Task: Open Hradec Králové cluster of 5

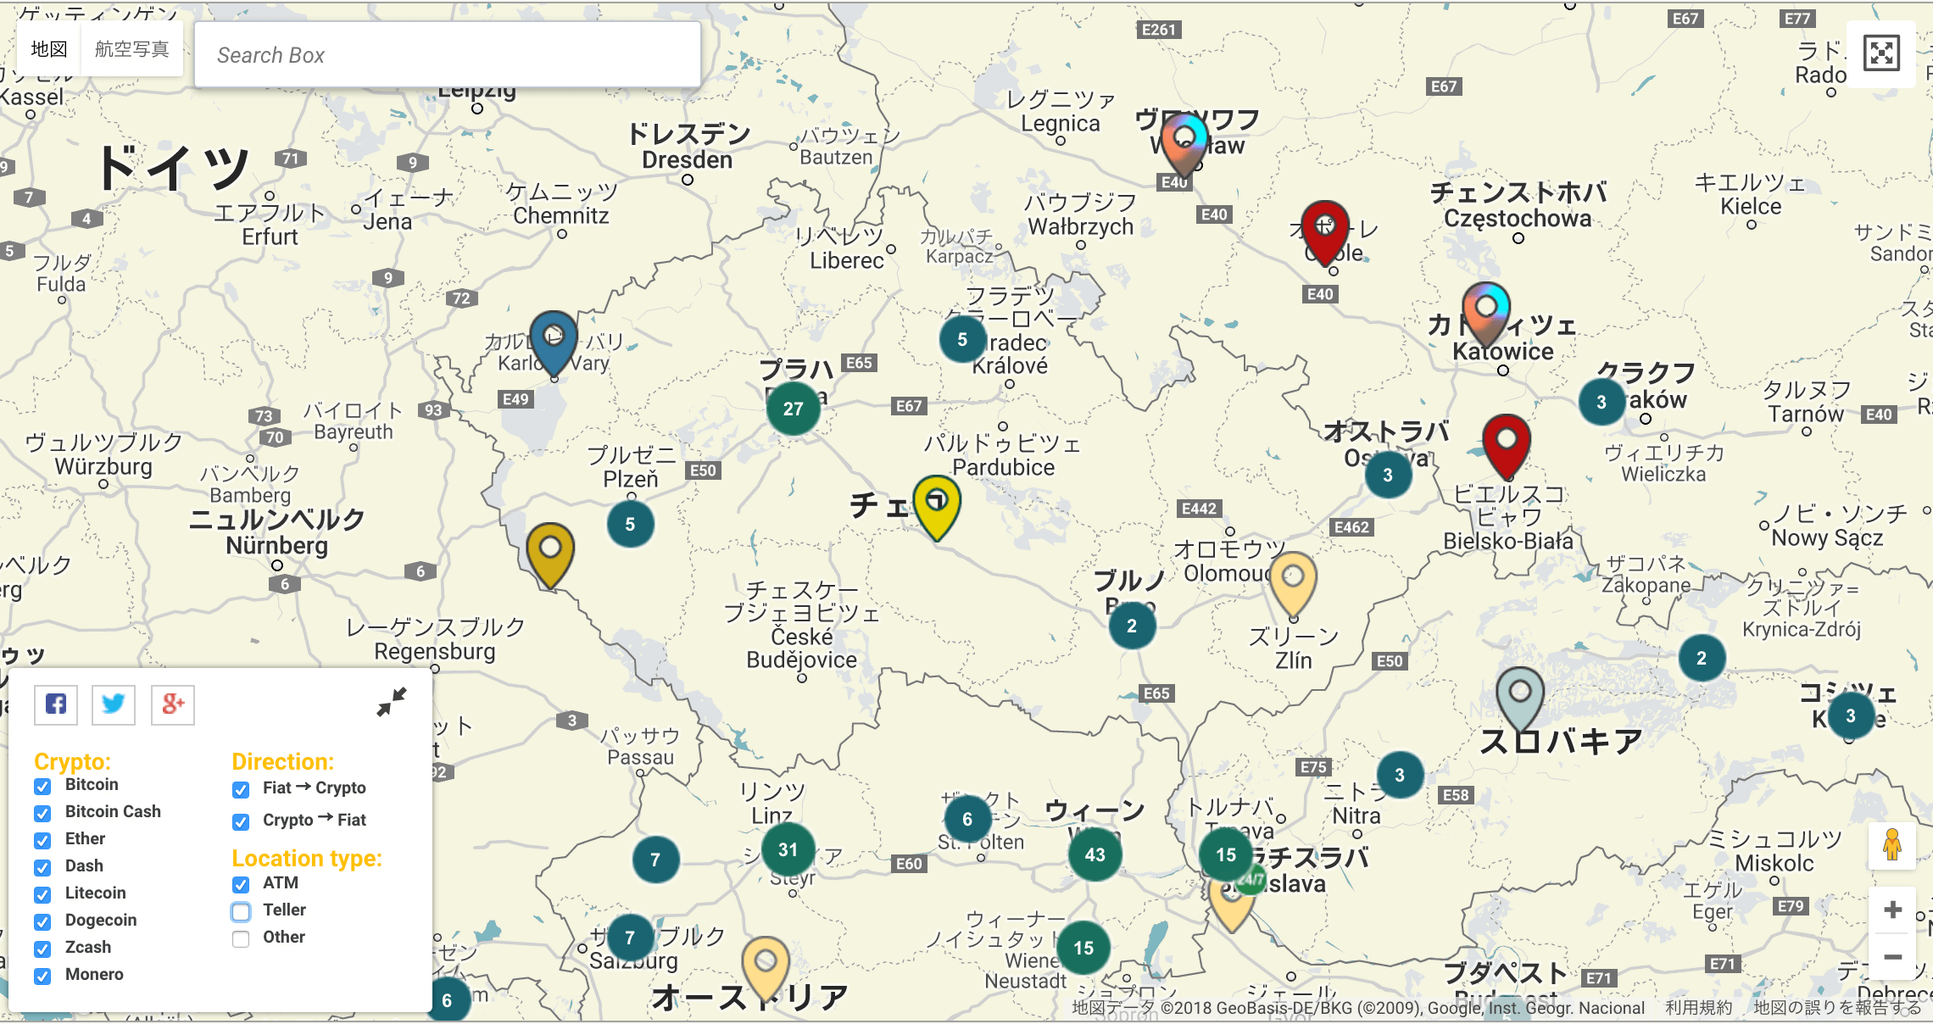Action: click(x=962, y=339)
